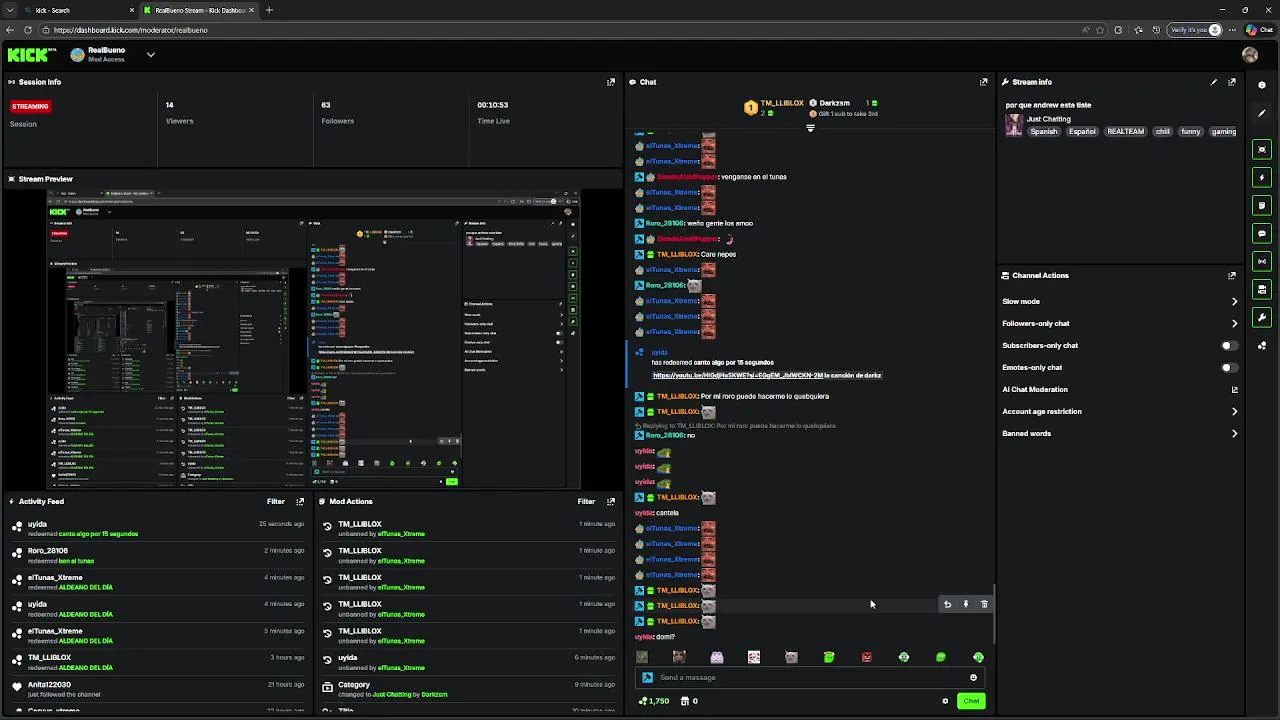
Task: Click the Stream Preview thumbnail
Action: 313,338
